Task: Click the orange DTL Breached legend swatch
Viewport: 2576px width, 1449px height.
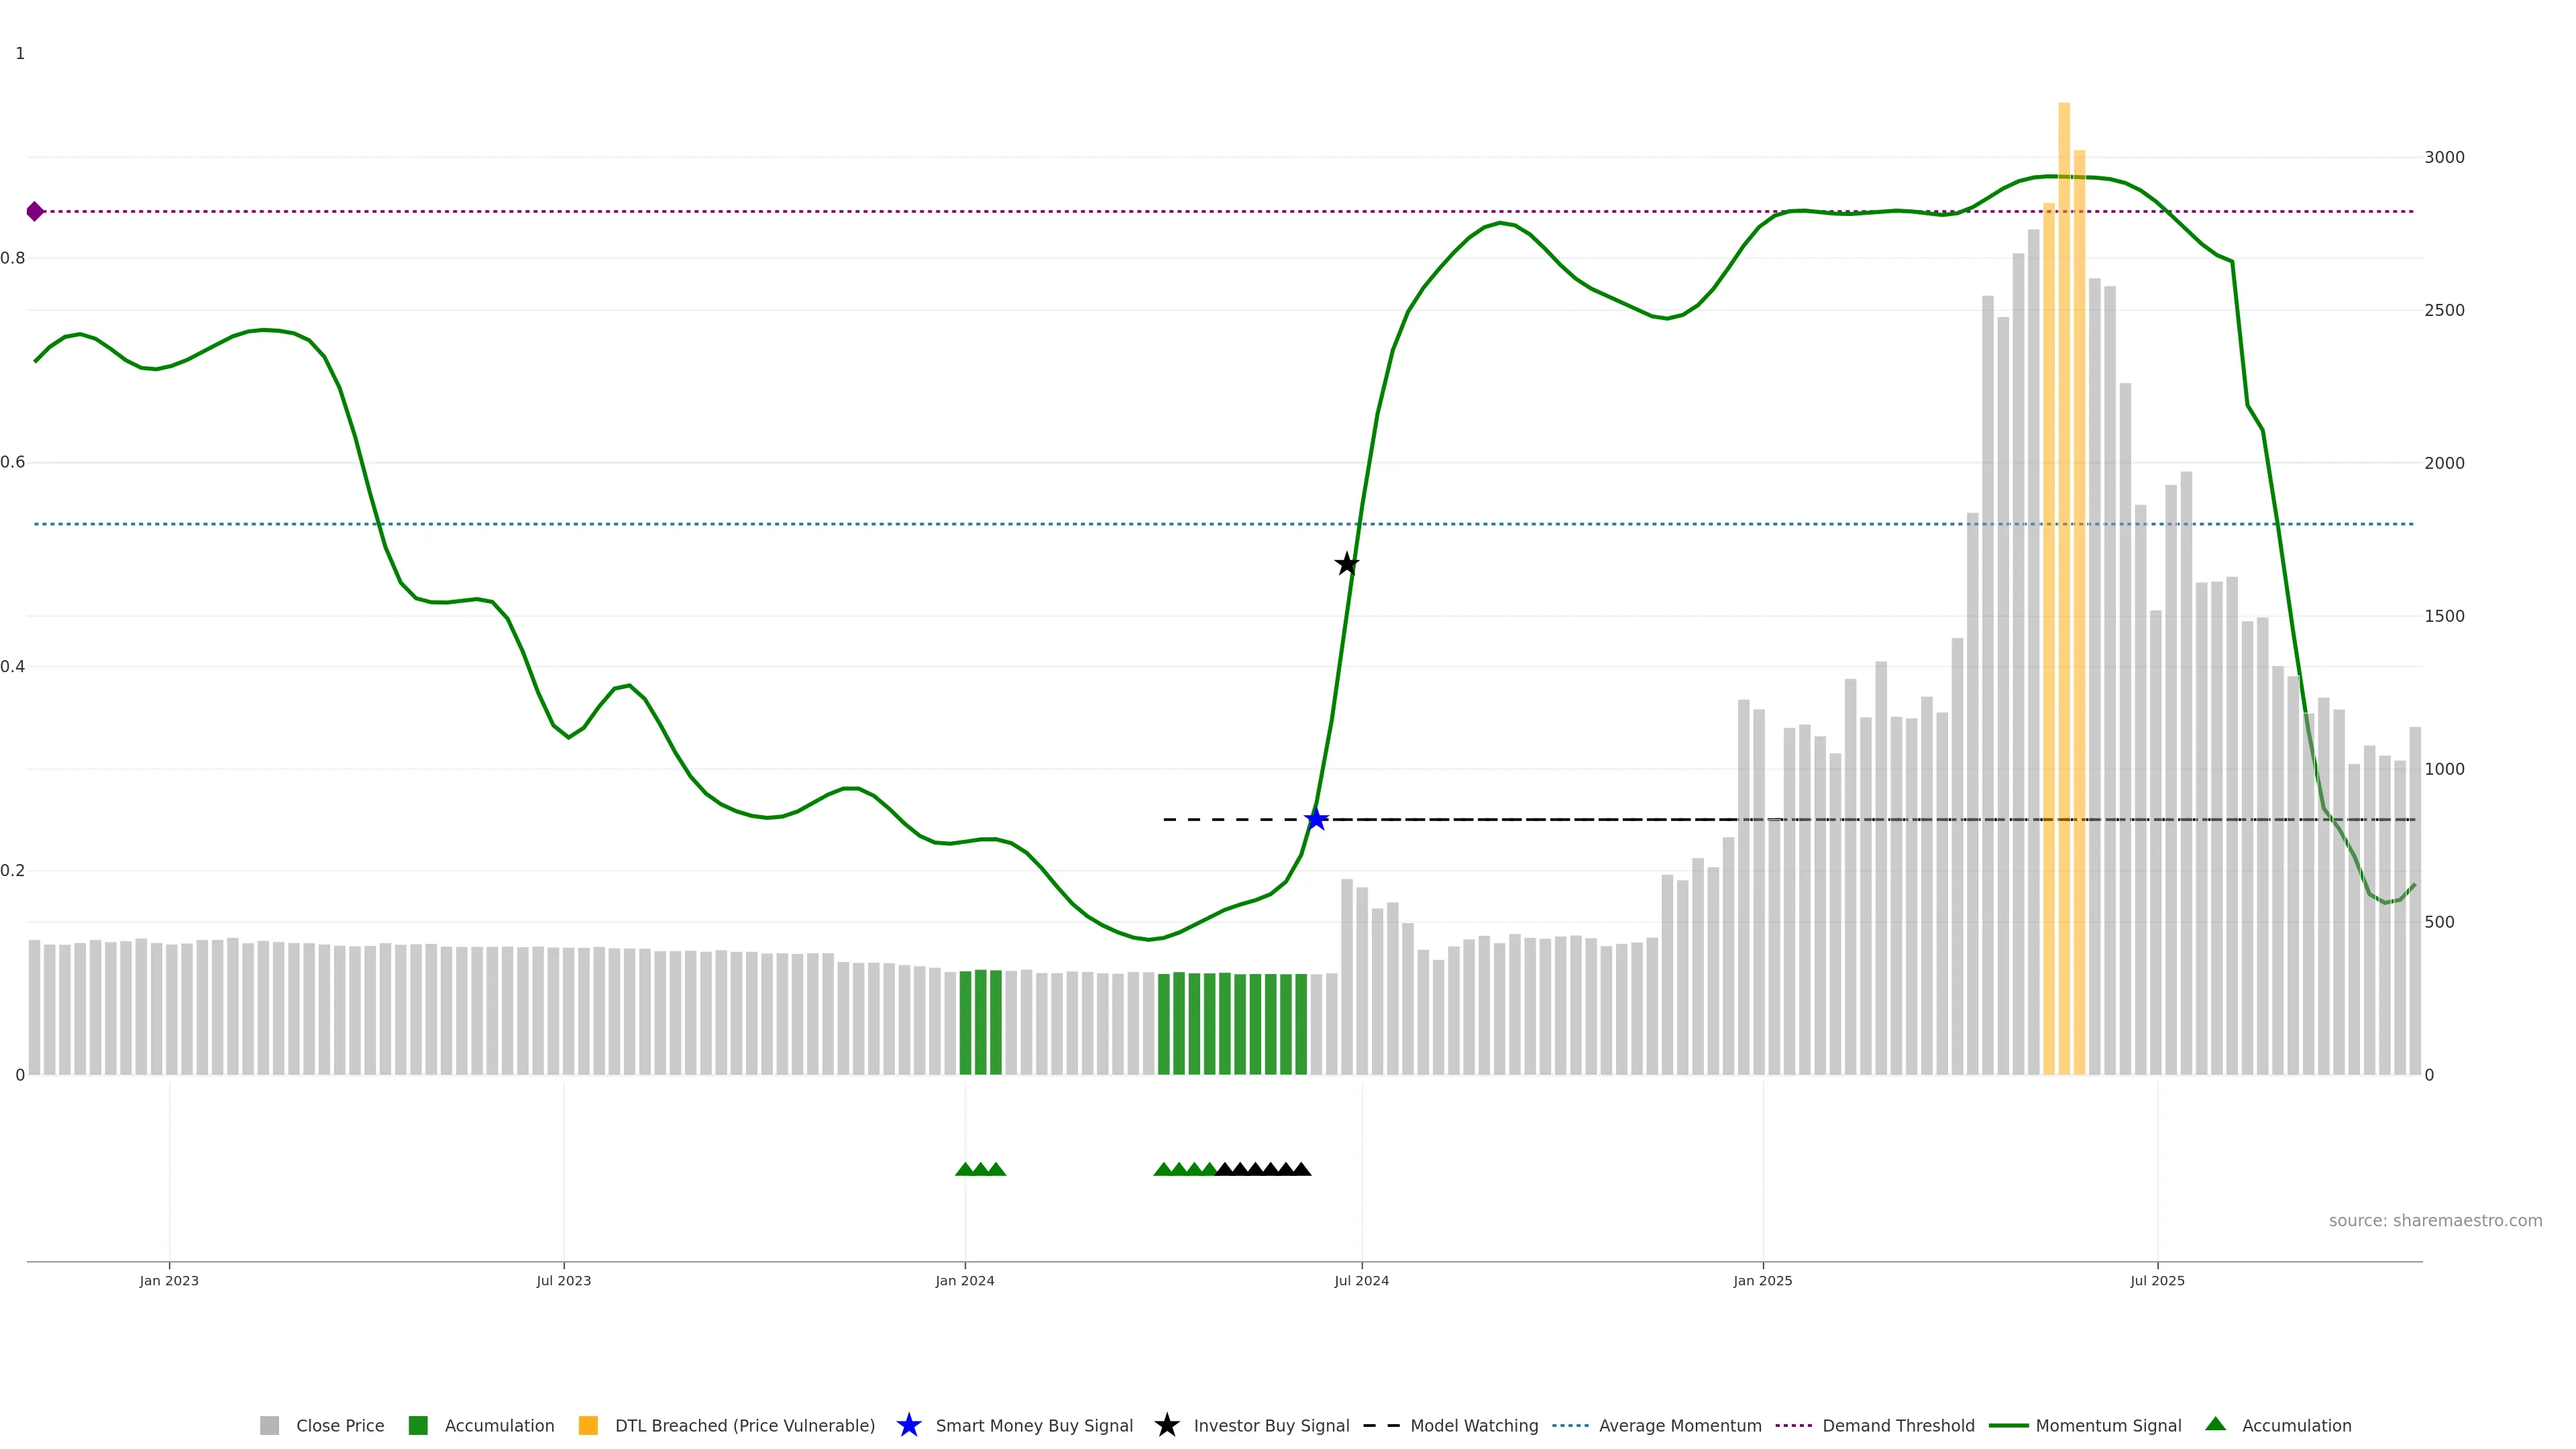Action: (x=588, y=1425)
